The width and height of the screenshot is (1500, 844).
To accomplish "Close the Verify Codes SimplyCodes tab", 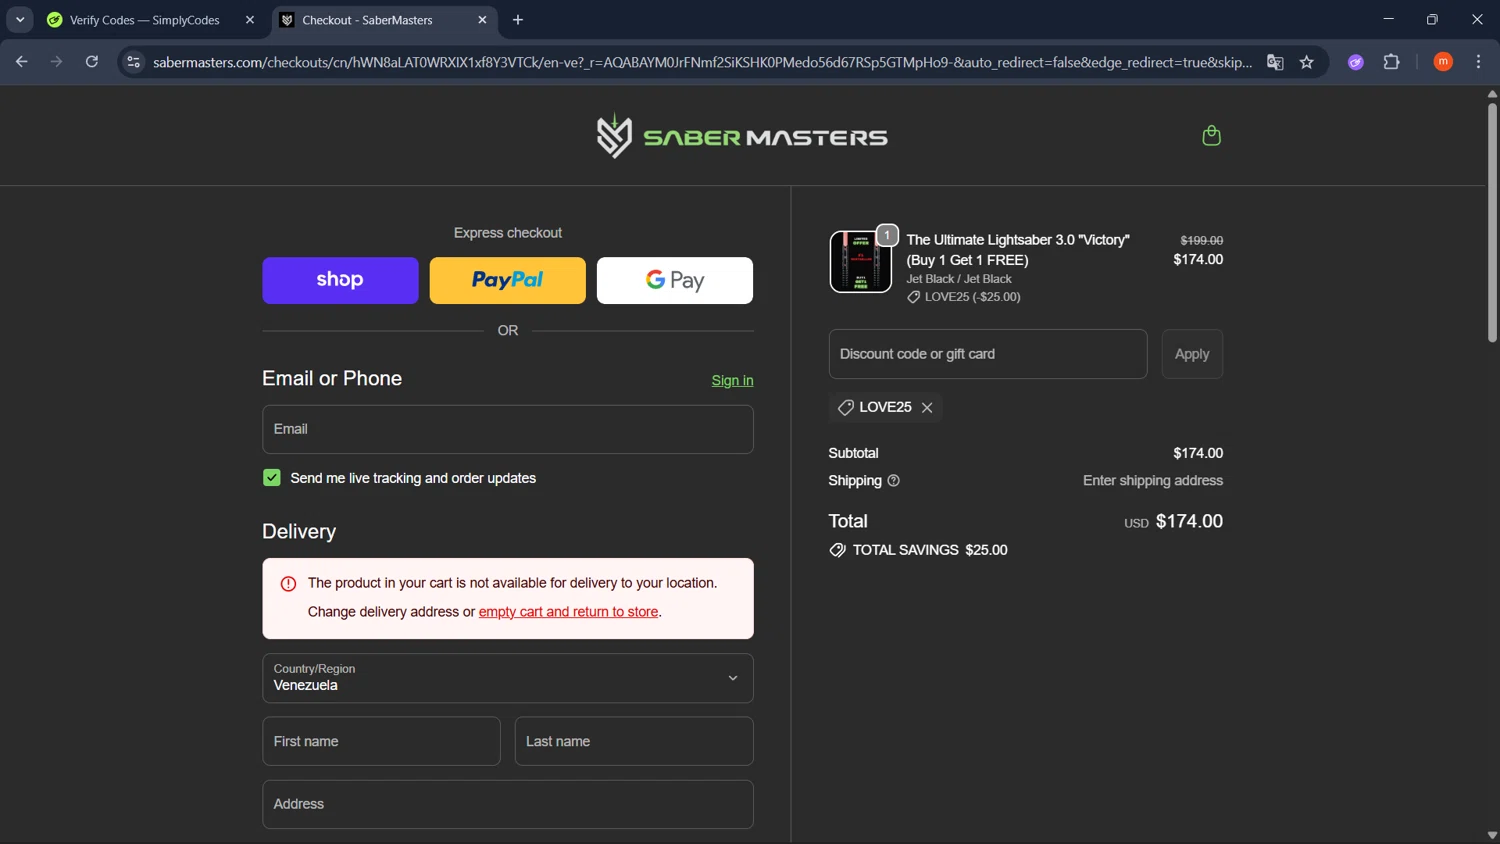I will 250,20.
